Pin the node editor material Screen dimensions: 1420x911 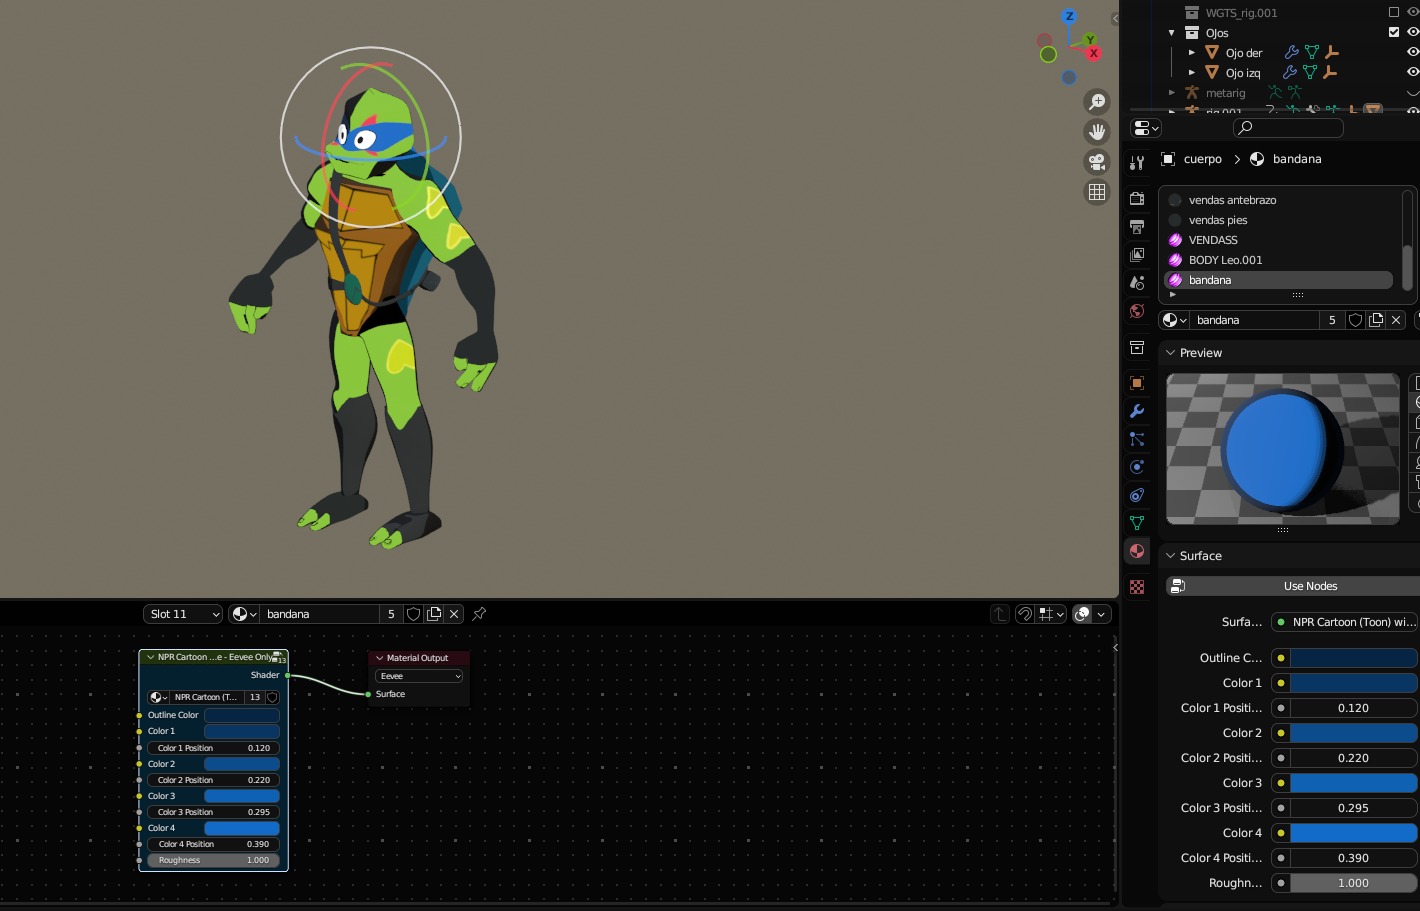[x=479, y=614]
